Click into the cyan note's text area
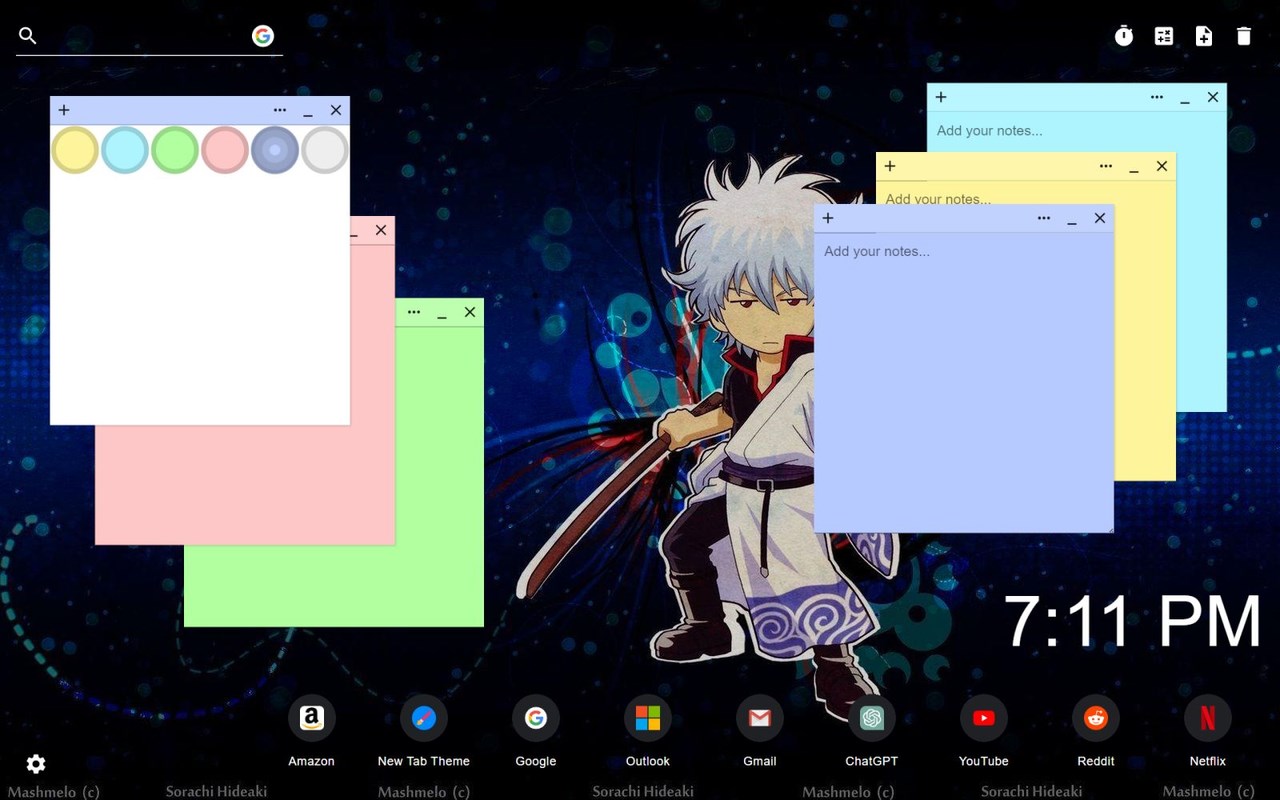 [1076, 131]
